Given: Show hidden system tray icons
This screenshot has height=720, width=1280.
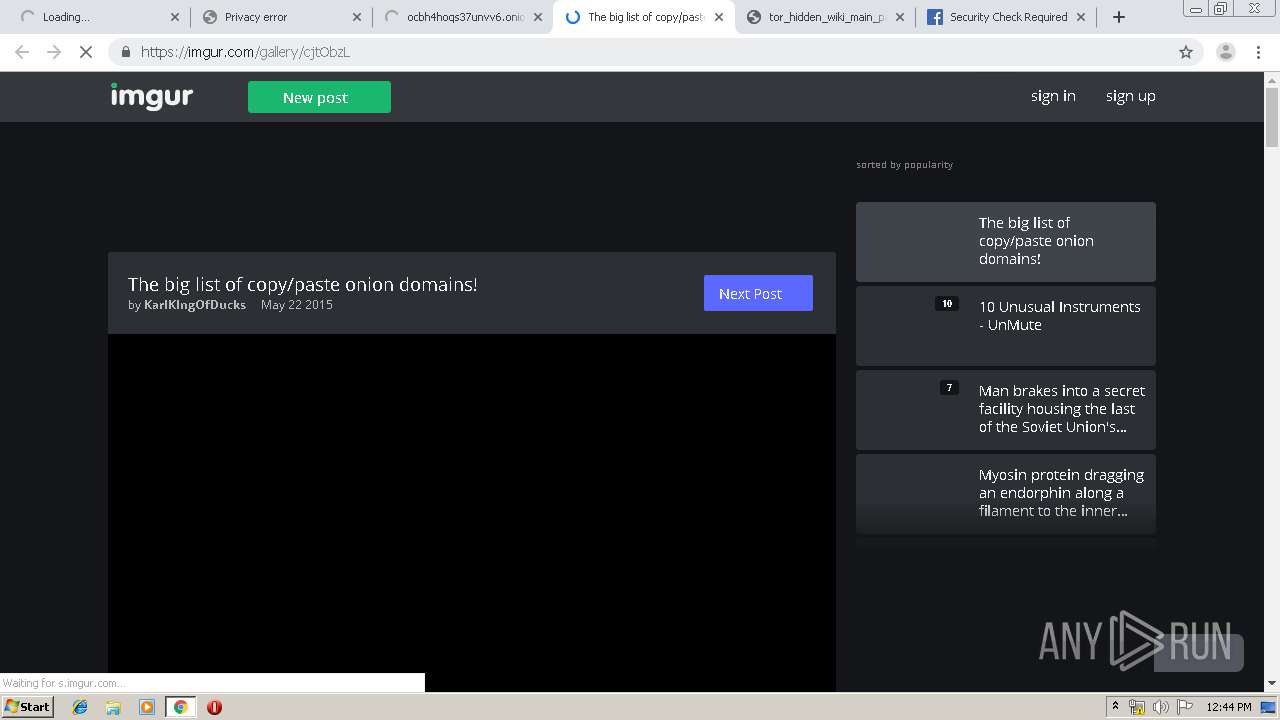Looking at the screenshot, I should coord(1115,707).
